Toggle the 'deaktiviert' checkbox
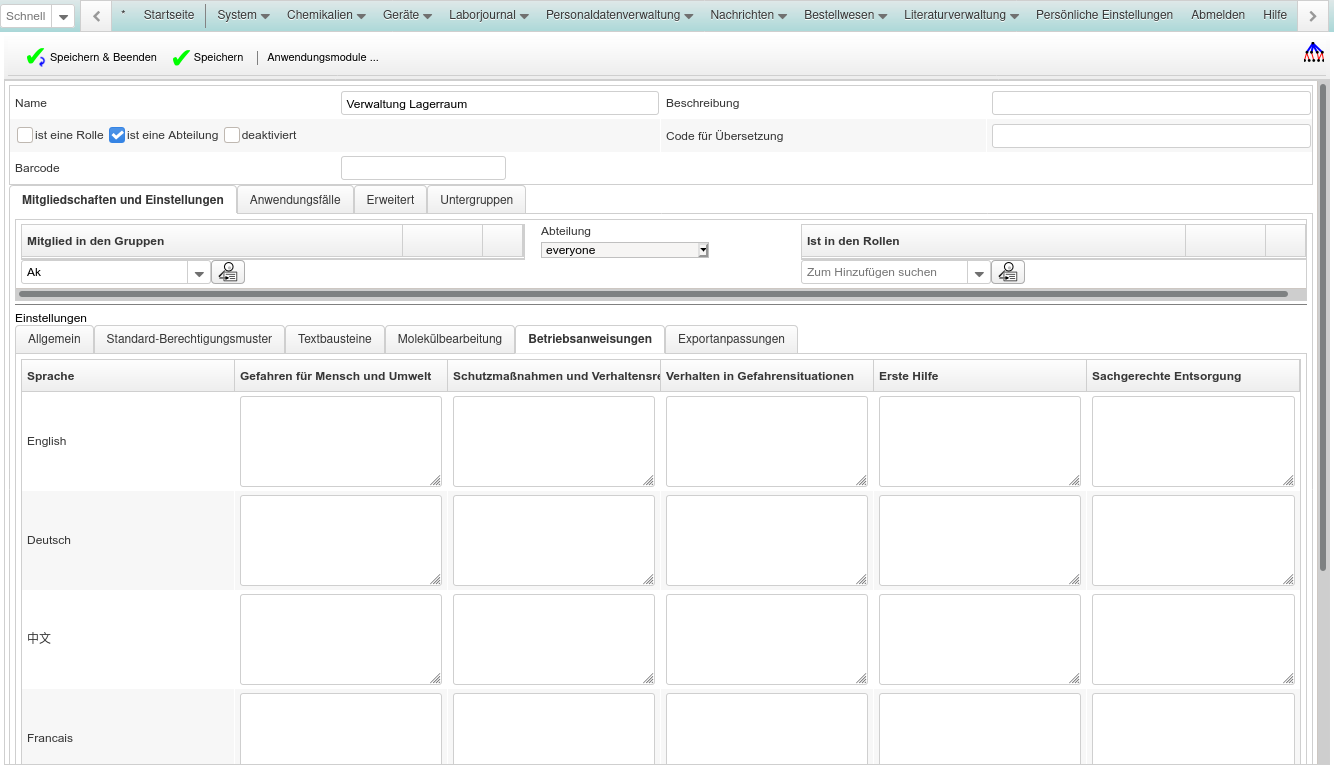The image size is (1334, 769). (x=232, y=135)
